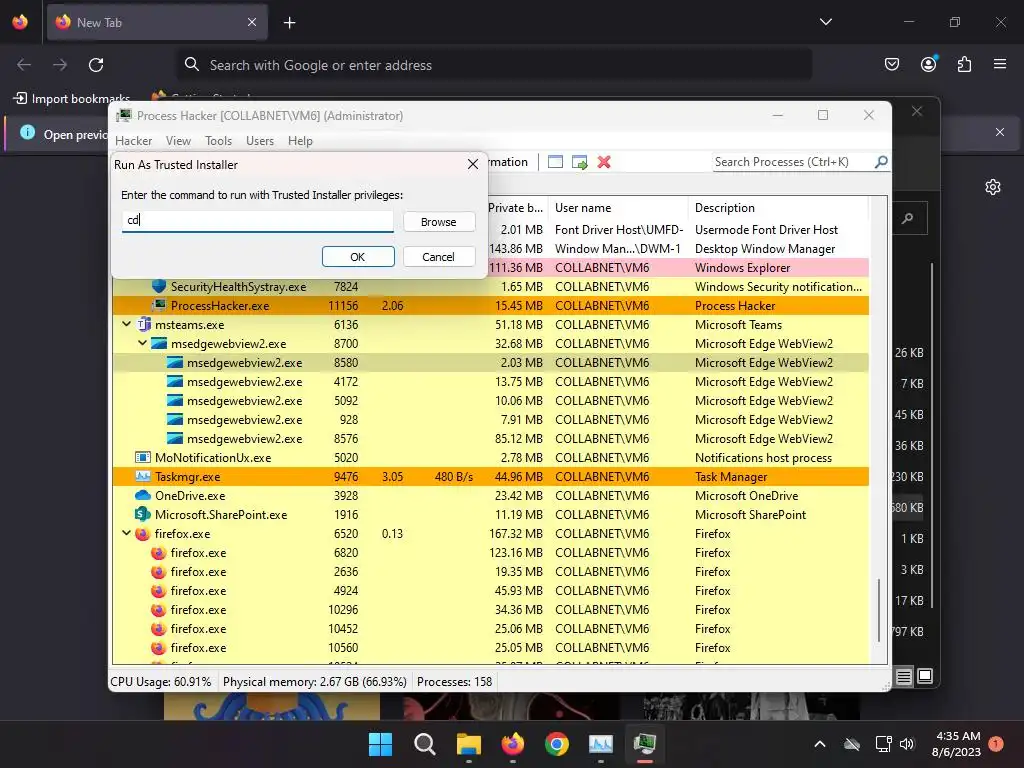Click the Process Hacker taskbar icon

point(645,744)
